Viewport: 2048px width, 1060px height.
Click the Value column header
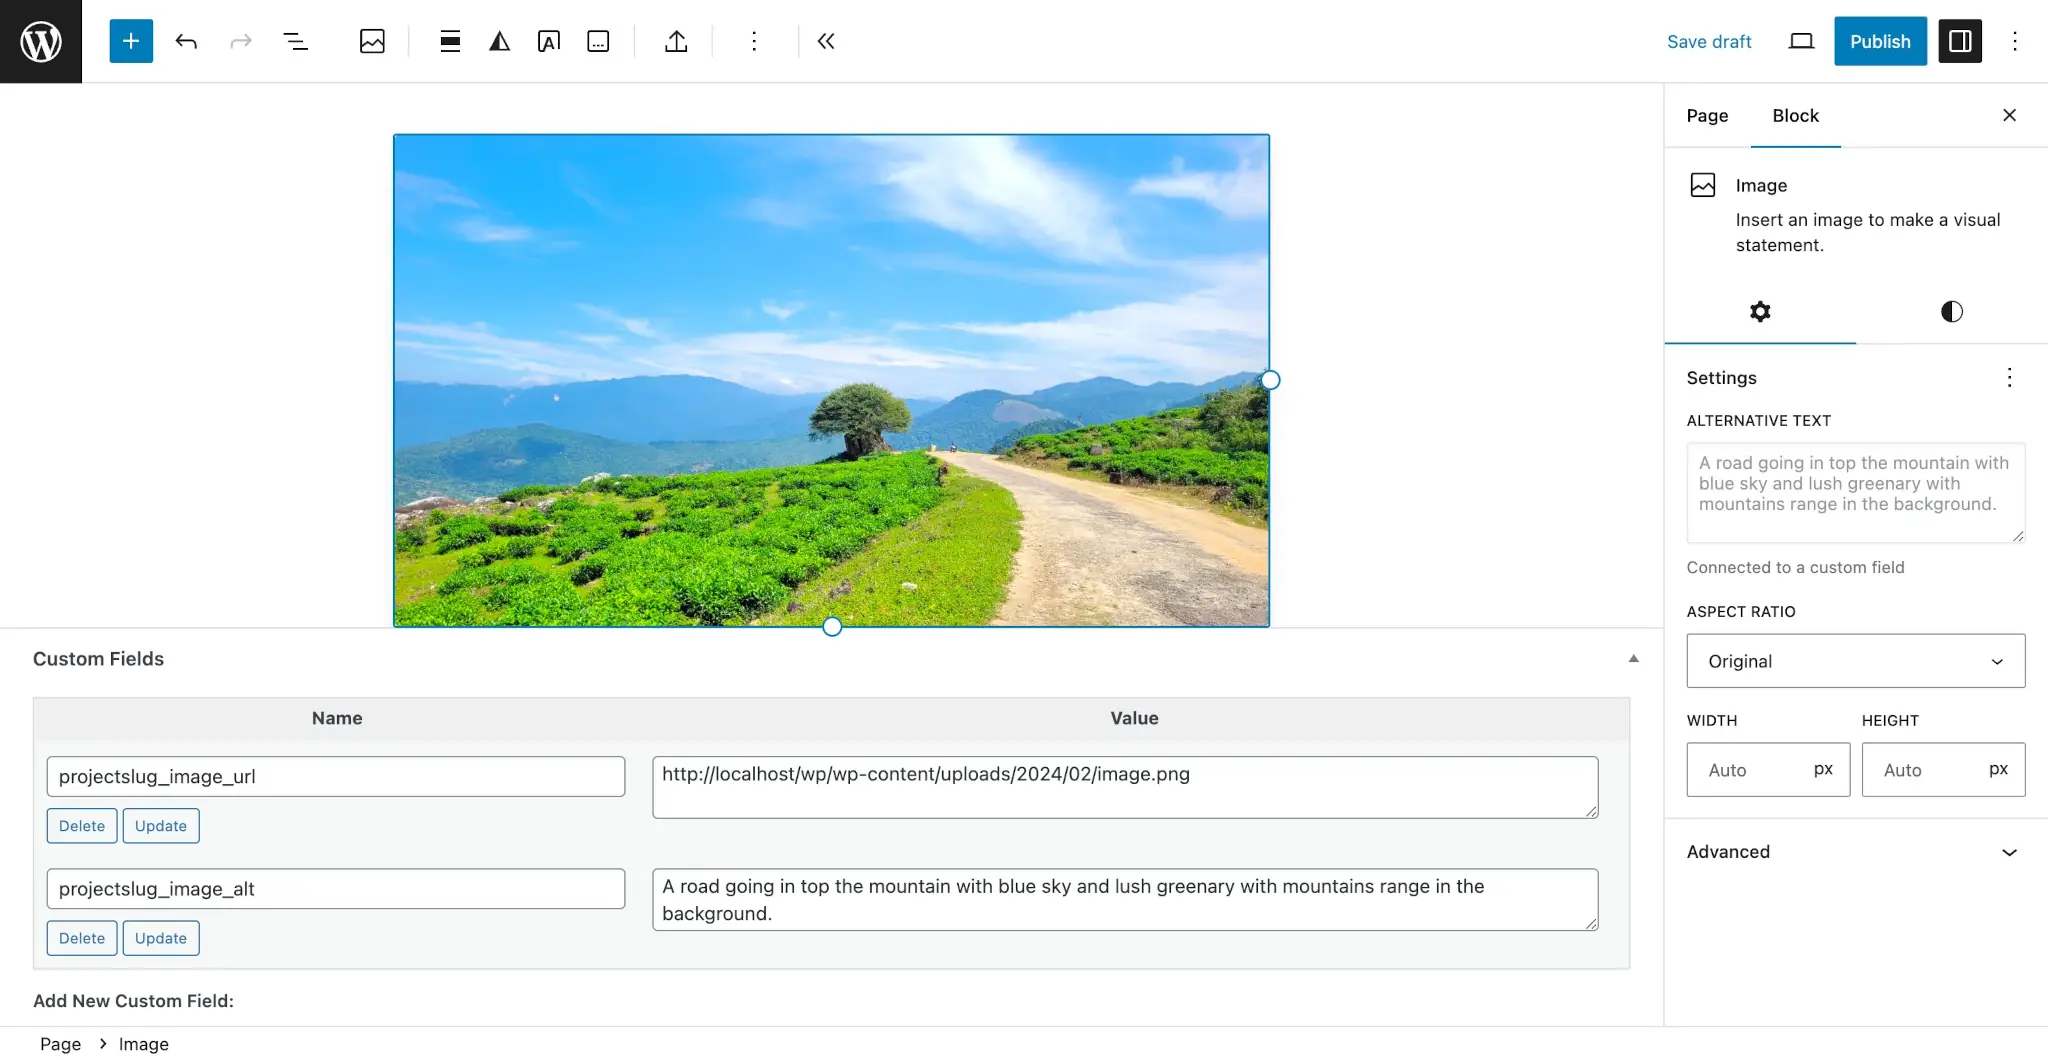[1134, 718]
